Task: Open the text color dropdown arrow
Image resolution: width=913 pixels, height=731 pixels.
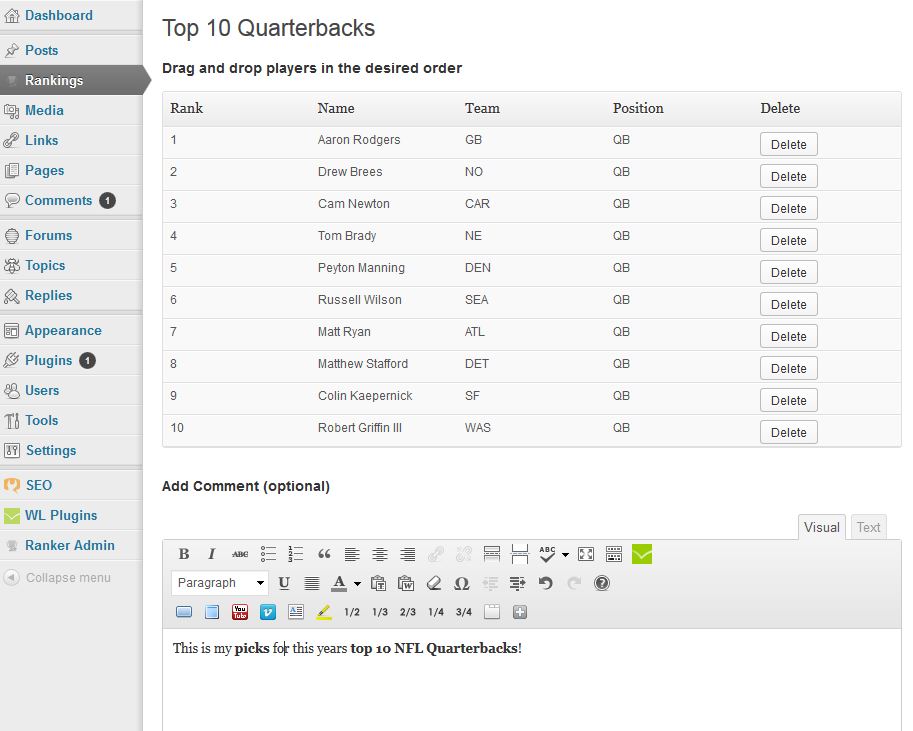Action: pos(357,583)
